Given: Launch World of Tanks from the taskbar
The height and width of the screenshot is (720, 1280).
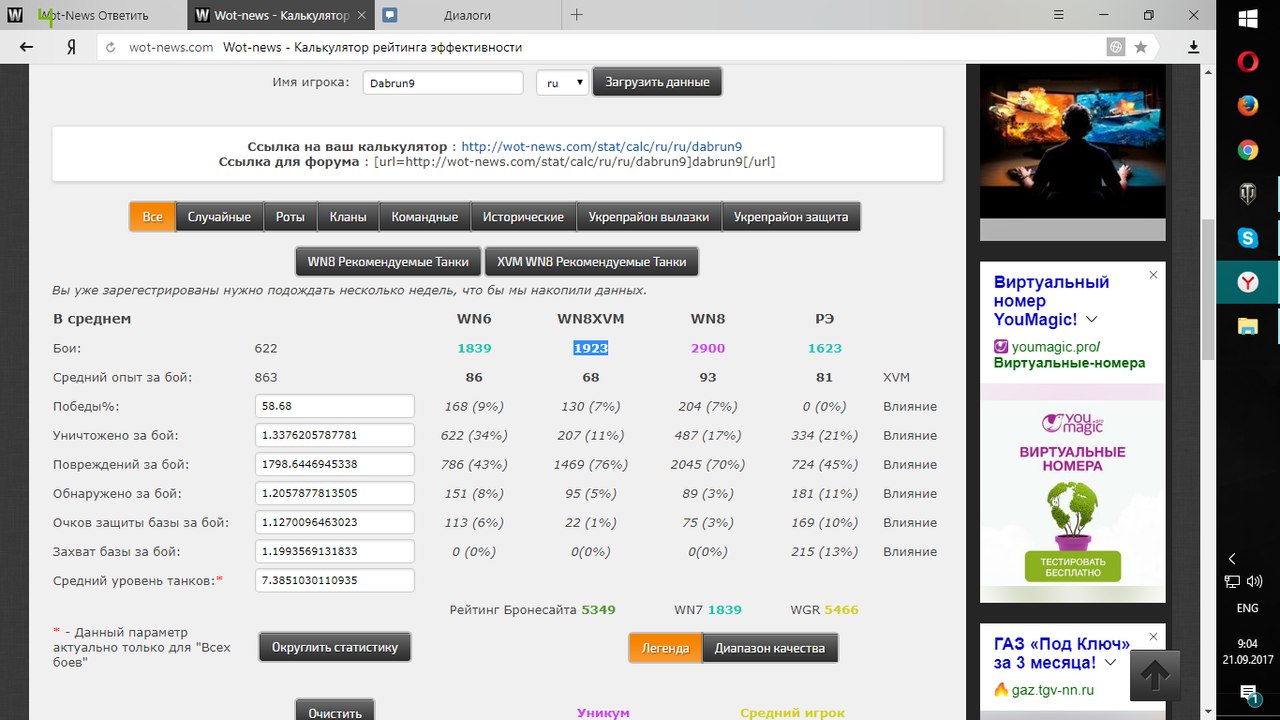Looking at the screenshot, I should tap(1247, 194).
